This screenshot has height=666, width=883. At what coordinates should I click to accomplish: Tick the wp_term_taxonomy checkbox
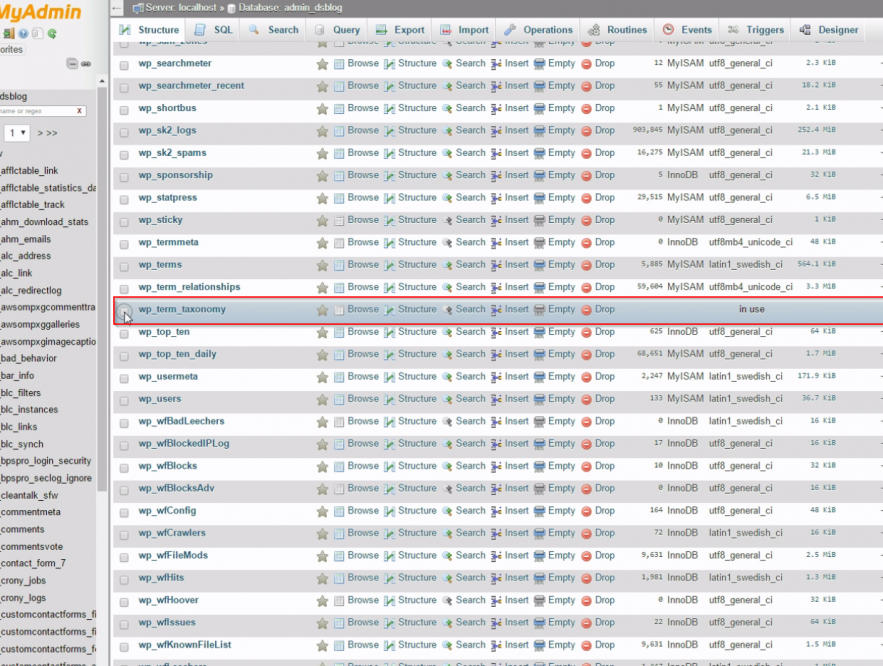pyautogui.click(x=124, y=311)
